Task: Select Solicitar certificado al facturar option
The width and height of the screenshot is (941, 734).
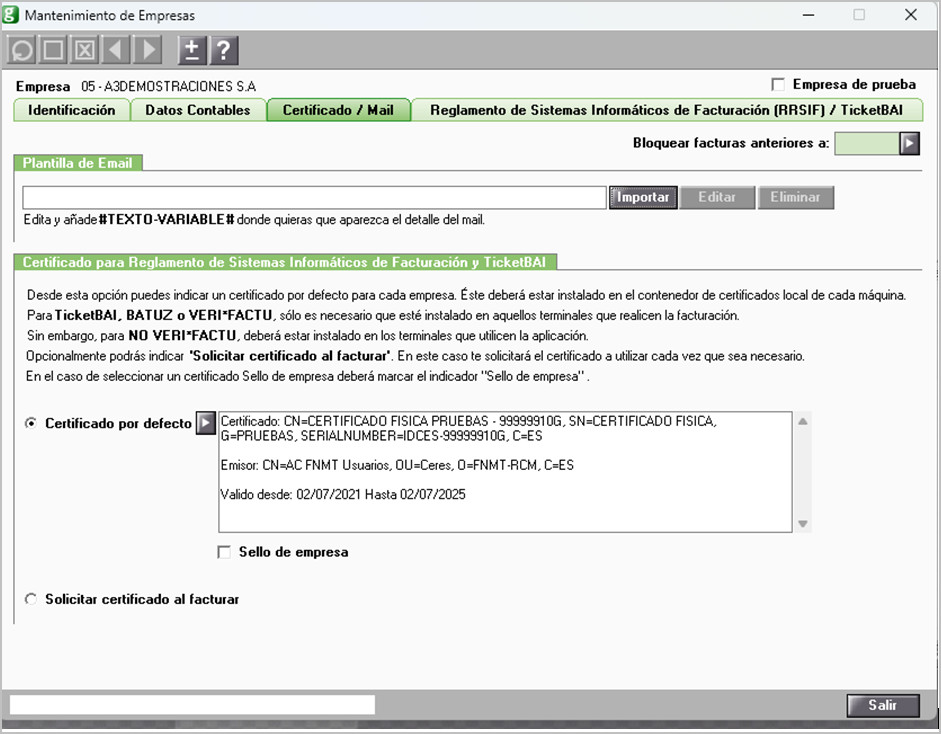Action: [31, 599]
